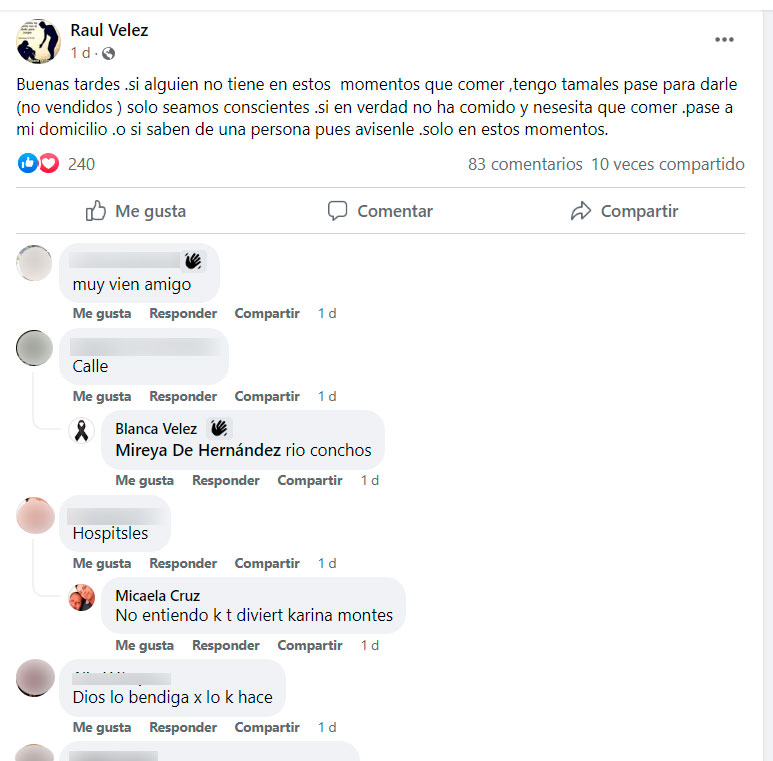
Task: Reply to the 'muy vien amigo' comment
Action: coord(183,313)
